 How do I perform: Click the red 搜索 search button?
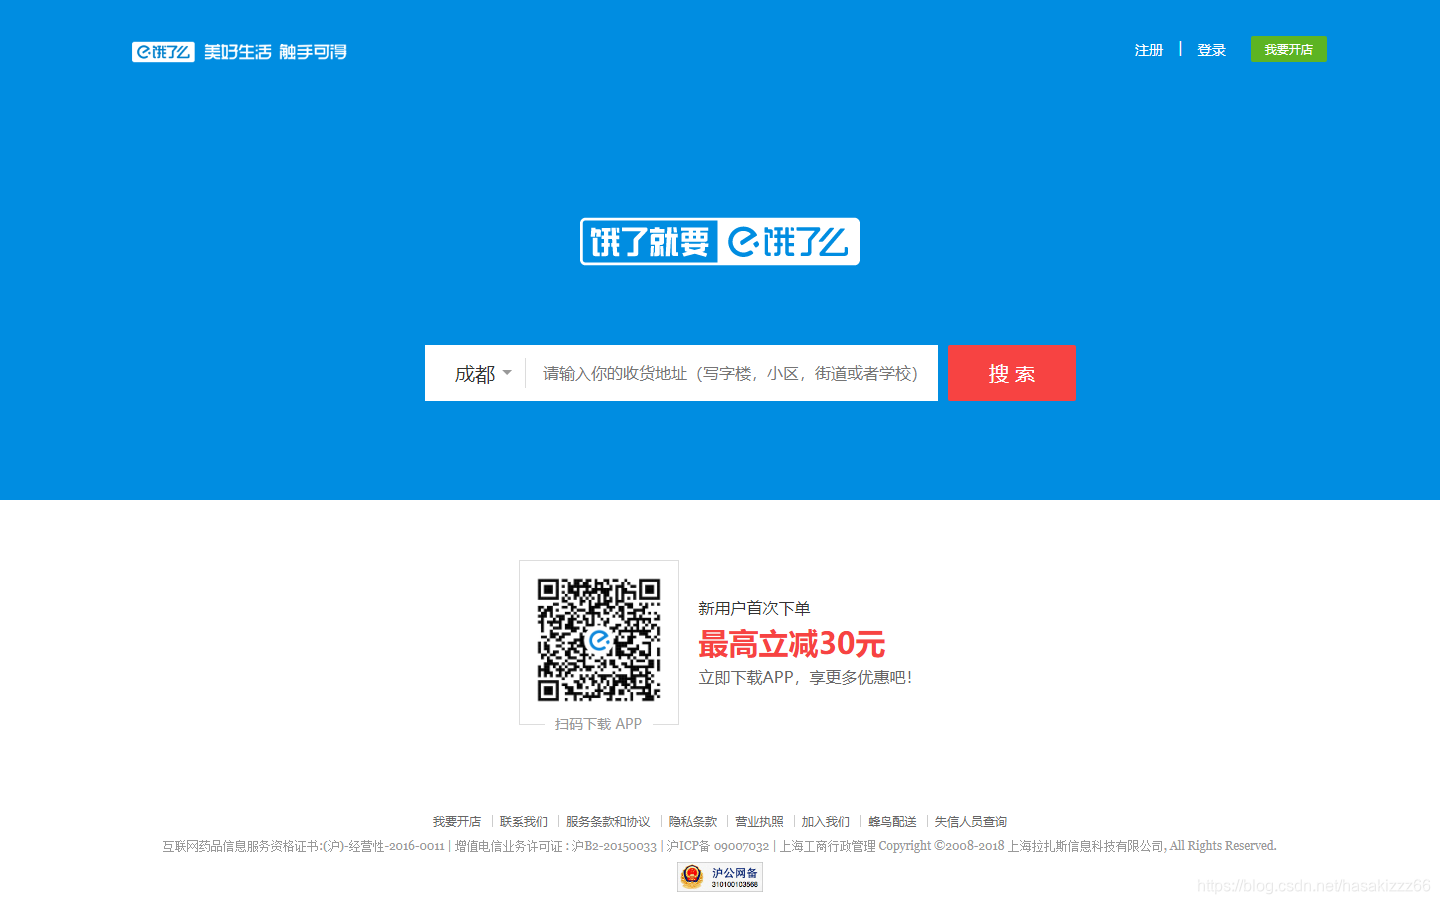pyautogui.click(x=1011, y=373)
